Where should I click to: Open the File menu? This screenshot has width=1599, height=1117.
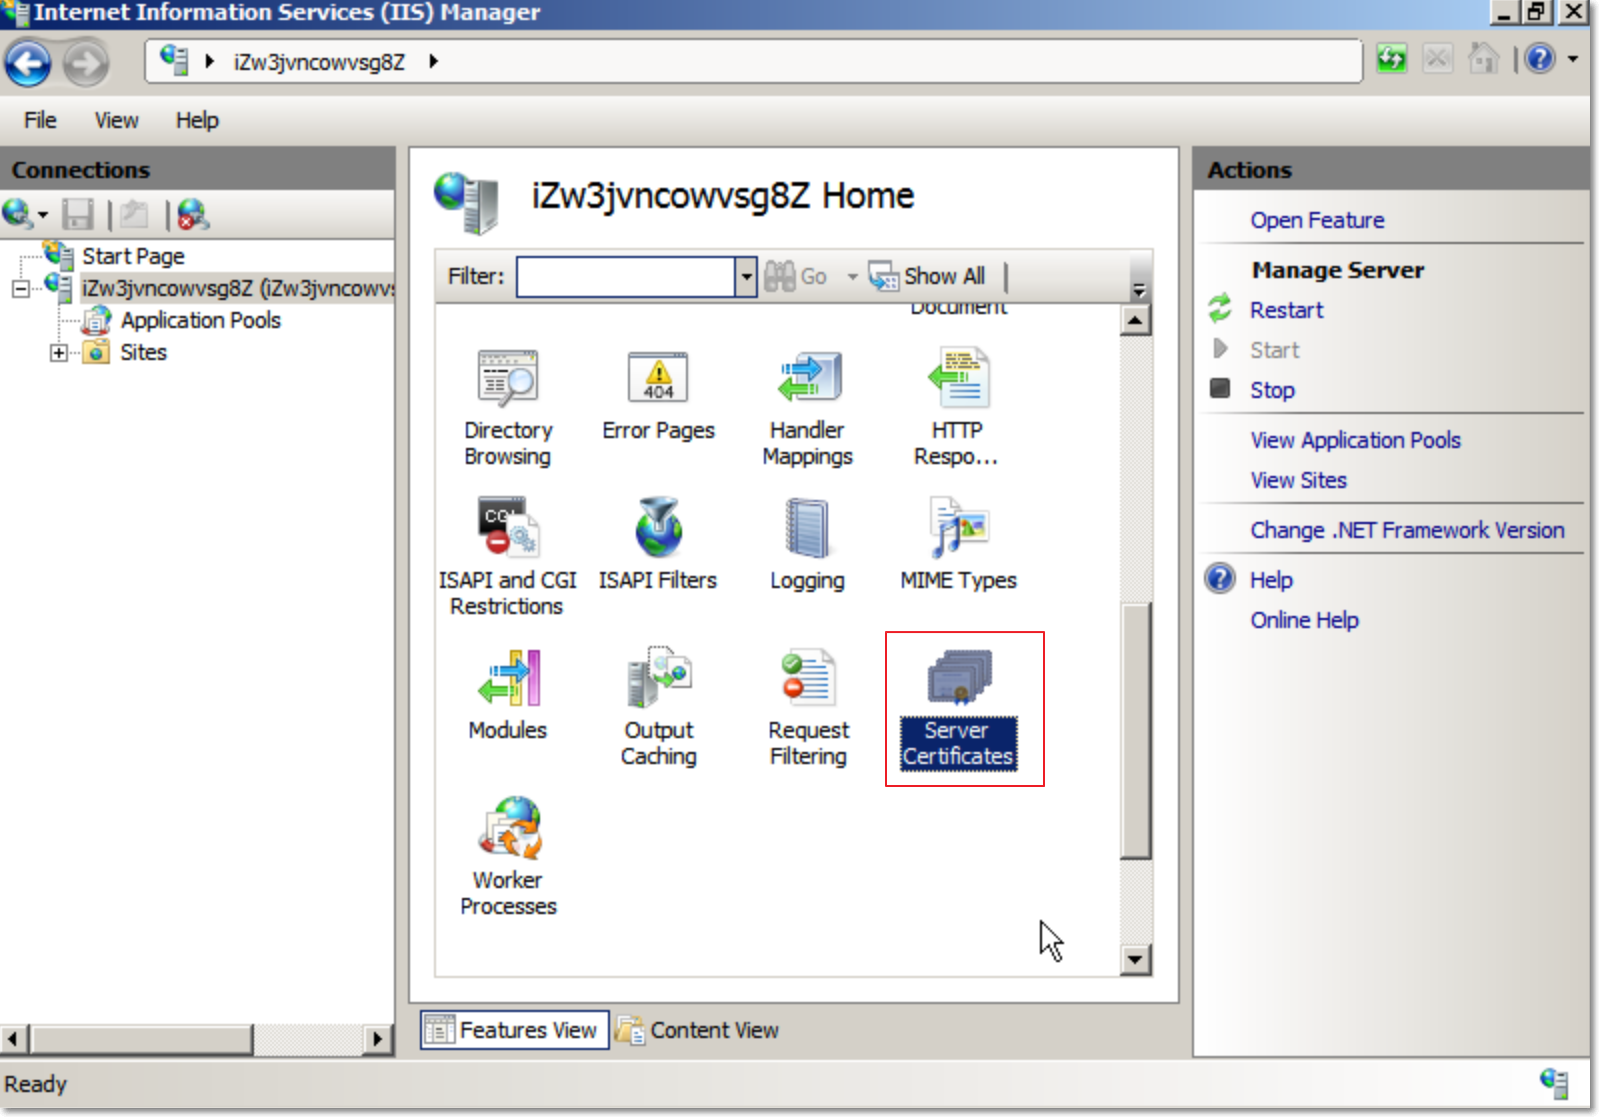pos(40,120)
